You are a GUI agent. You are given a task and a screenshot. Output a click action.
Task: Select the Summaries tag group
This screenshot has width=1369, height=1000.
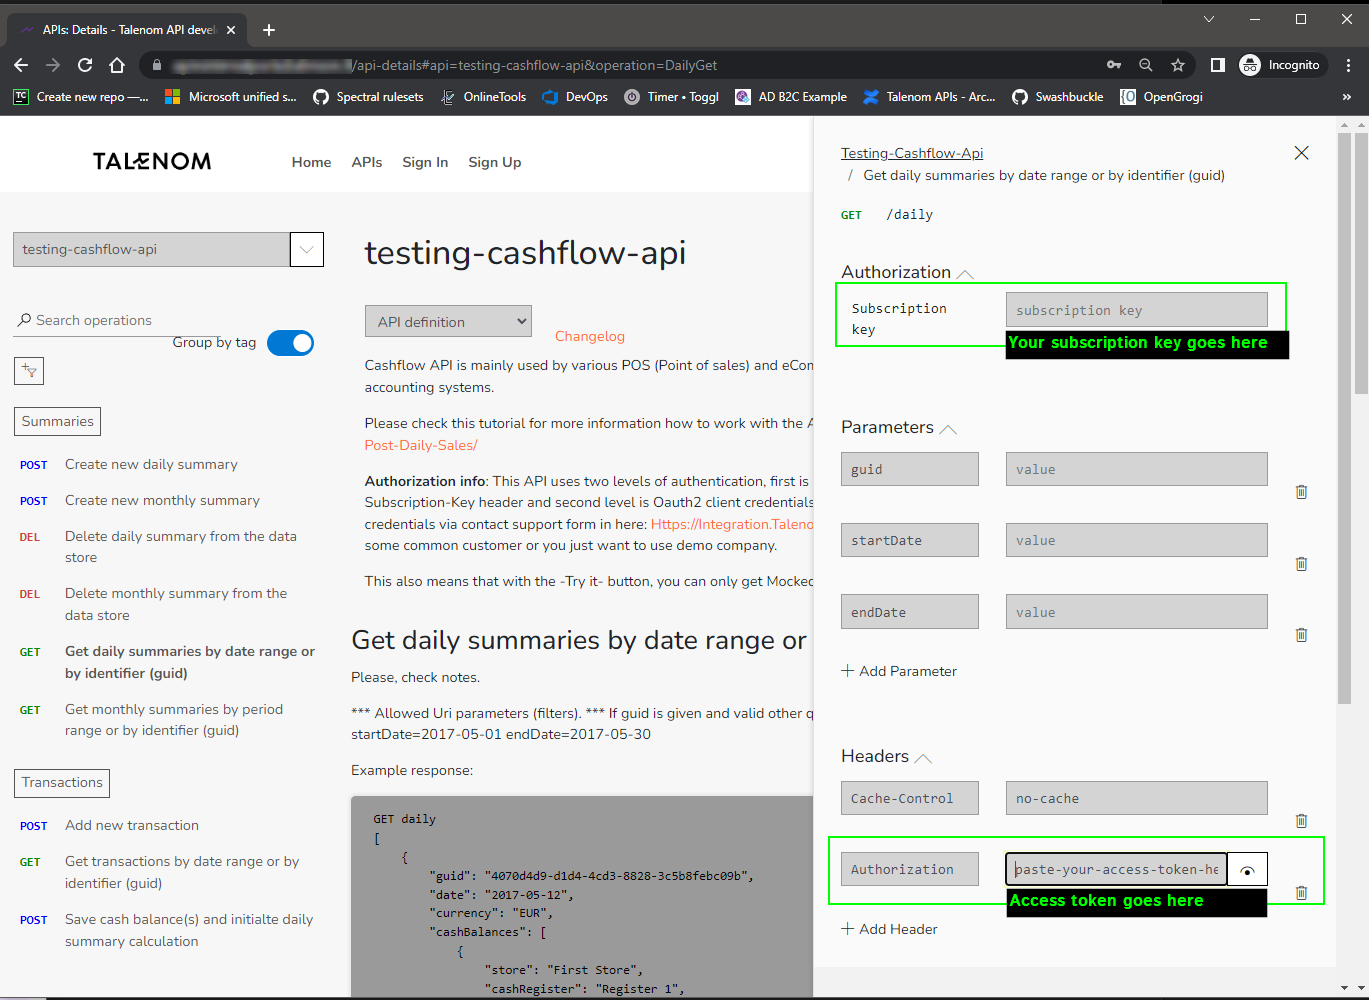coord(57,421)
